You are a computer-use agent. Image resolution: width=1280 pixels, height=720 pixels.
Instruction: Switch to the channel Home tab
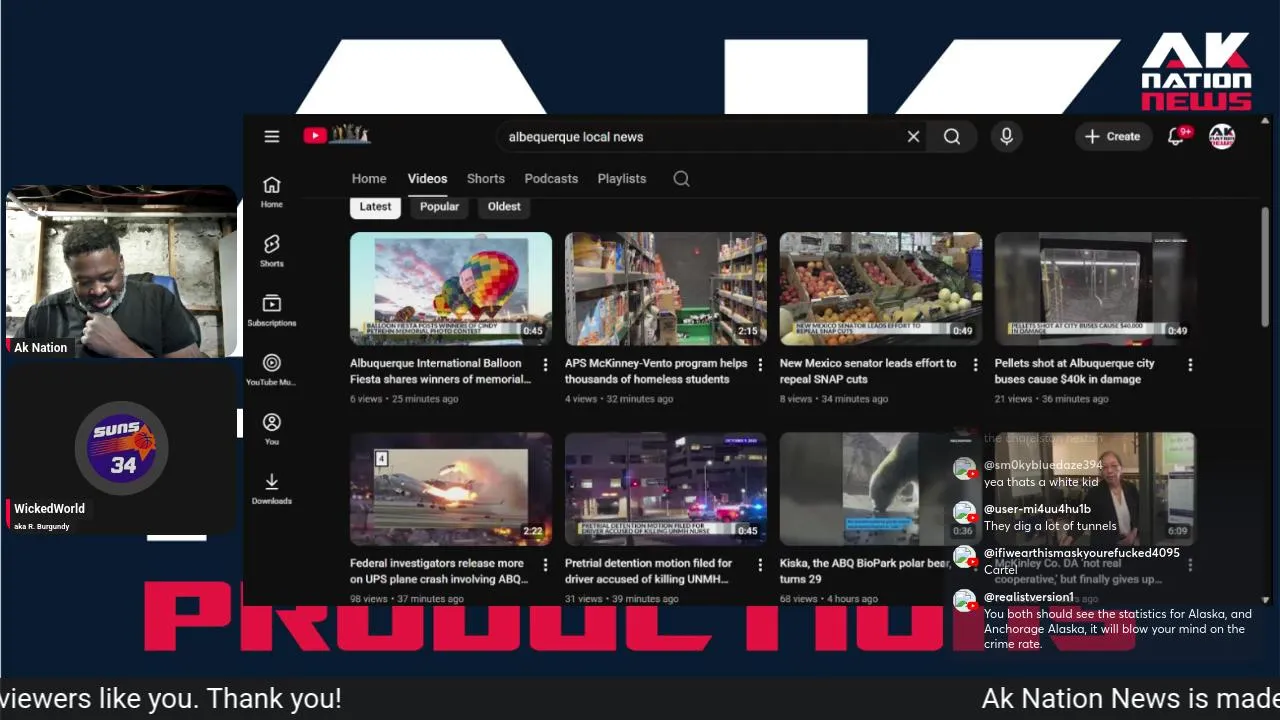point(369,178)
